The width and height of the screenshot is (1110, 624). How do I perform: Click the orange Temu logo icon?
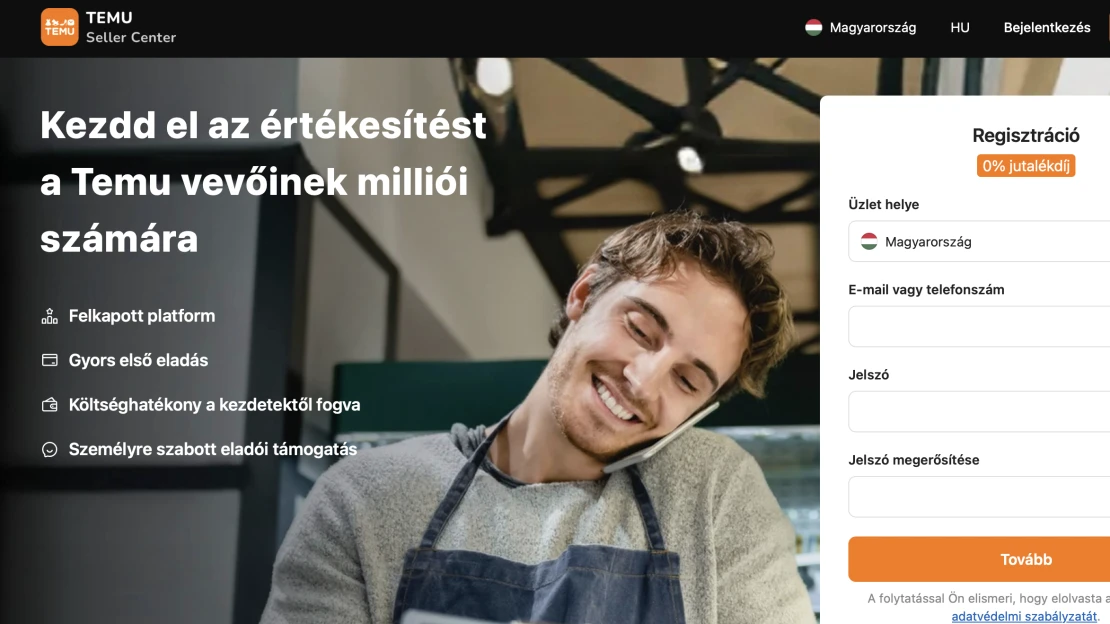(x=59, y=27)
